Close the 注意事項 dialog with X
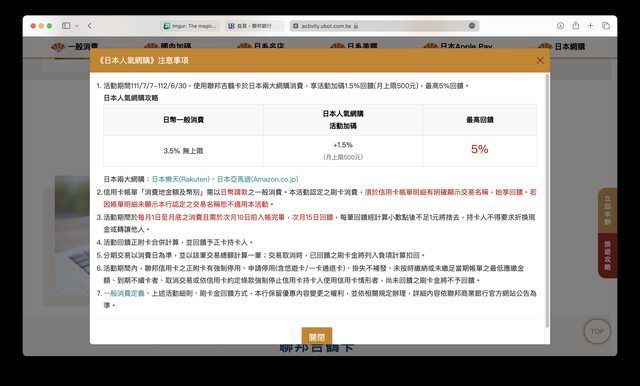 point(540,60)
